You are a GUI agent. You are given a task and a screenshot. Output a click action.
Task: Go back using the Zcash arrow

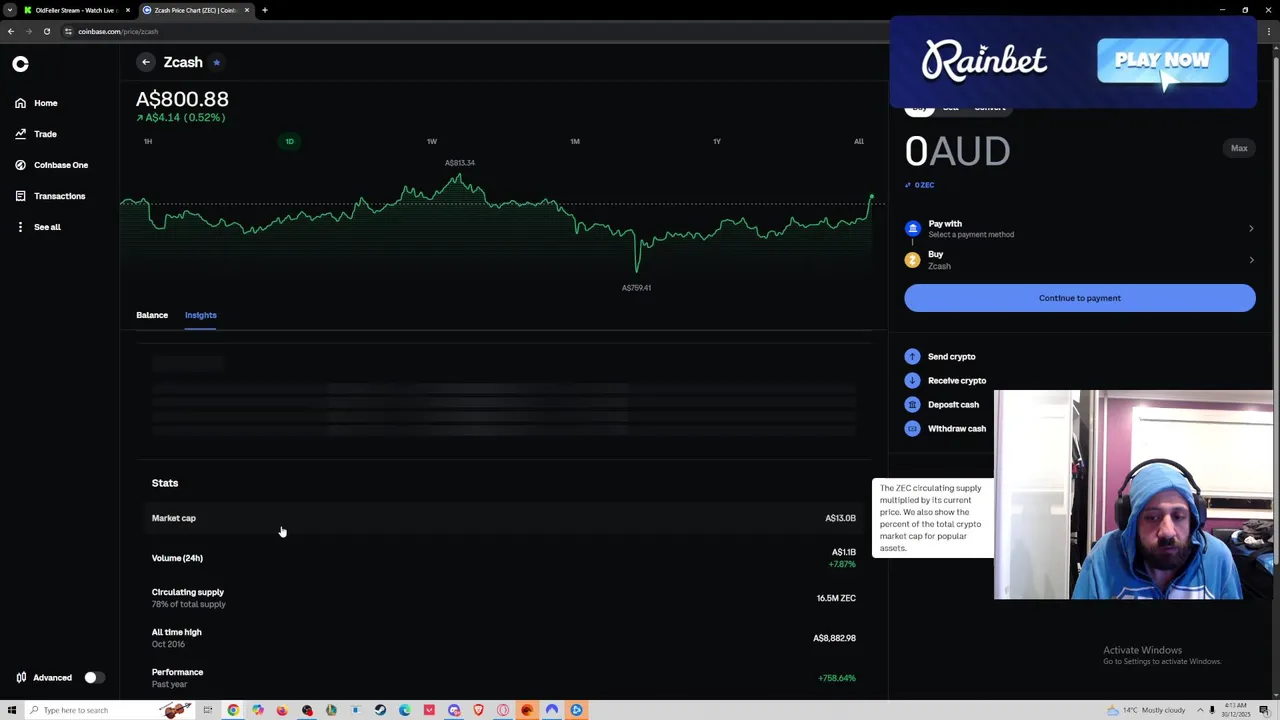point(146,62)
